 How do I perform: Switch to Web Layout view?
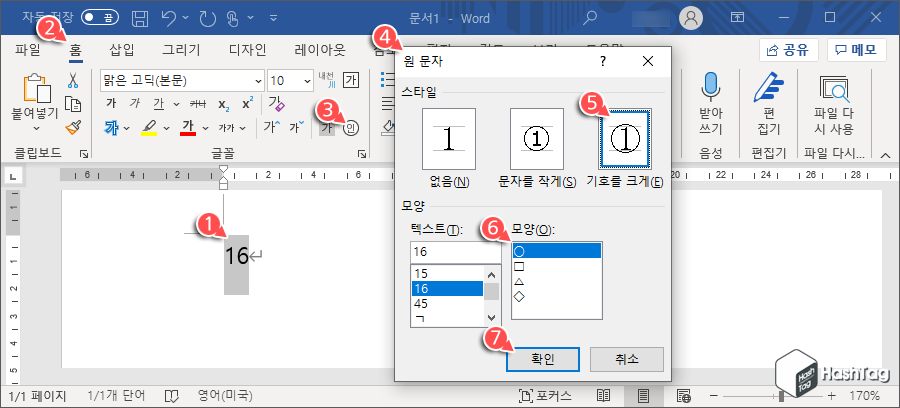click(683, 395)
